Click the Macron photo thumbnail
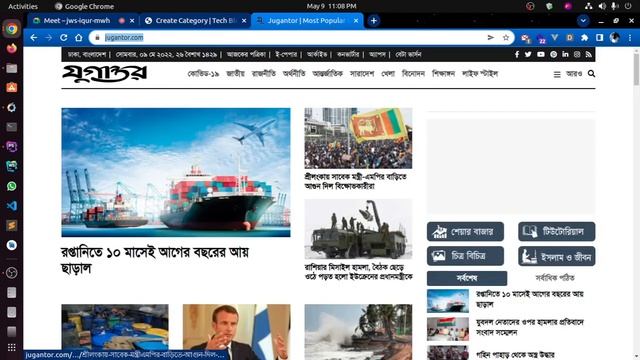Image resolution: width=640 pixels, height=360 pixels. coord(237,332)
